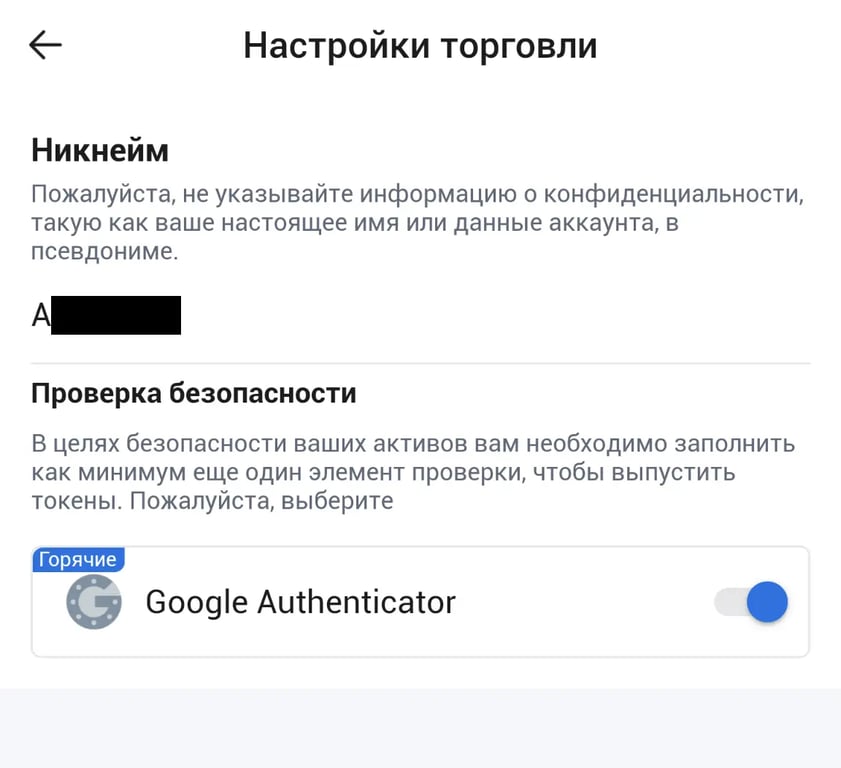The width and height of the screenshot is (841, 768).
Task: Click the divider line below nickname
Action: (x=420, y=363)
